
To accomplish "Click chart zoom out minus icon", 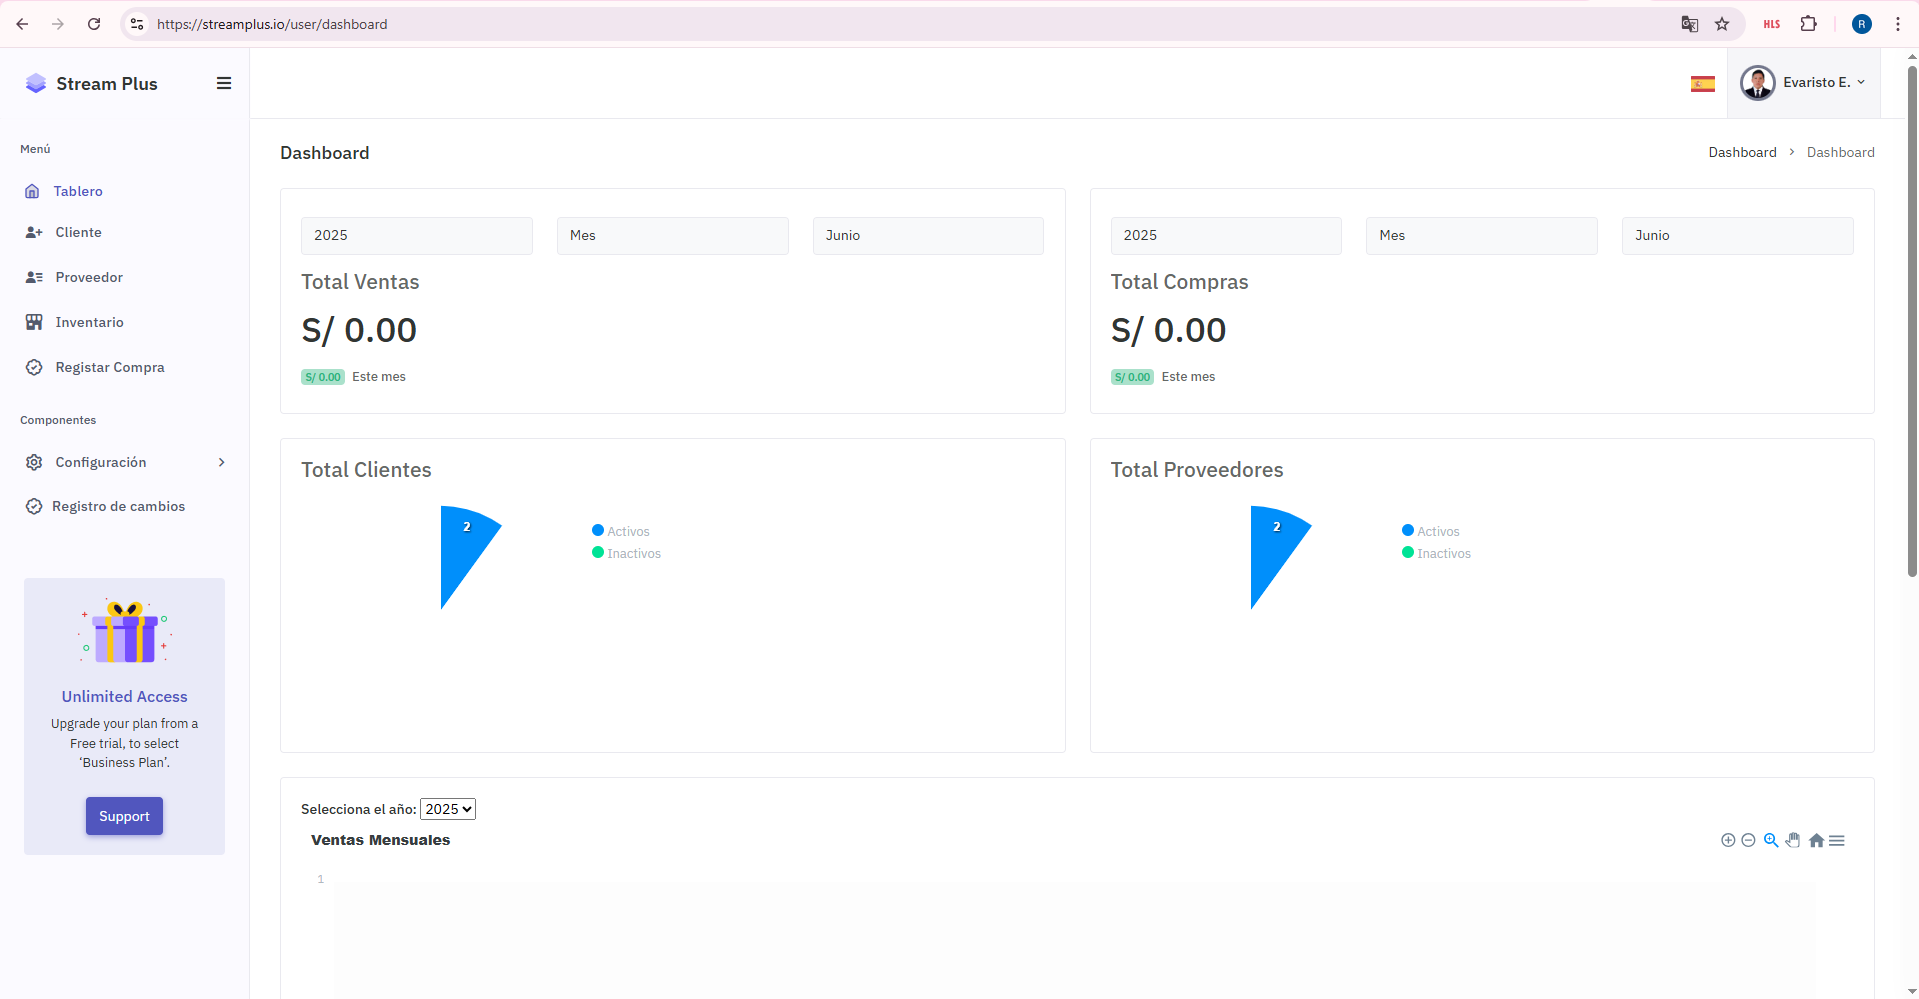I will coord(1748,840).
